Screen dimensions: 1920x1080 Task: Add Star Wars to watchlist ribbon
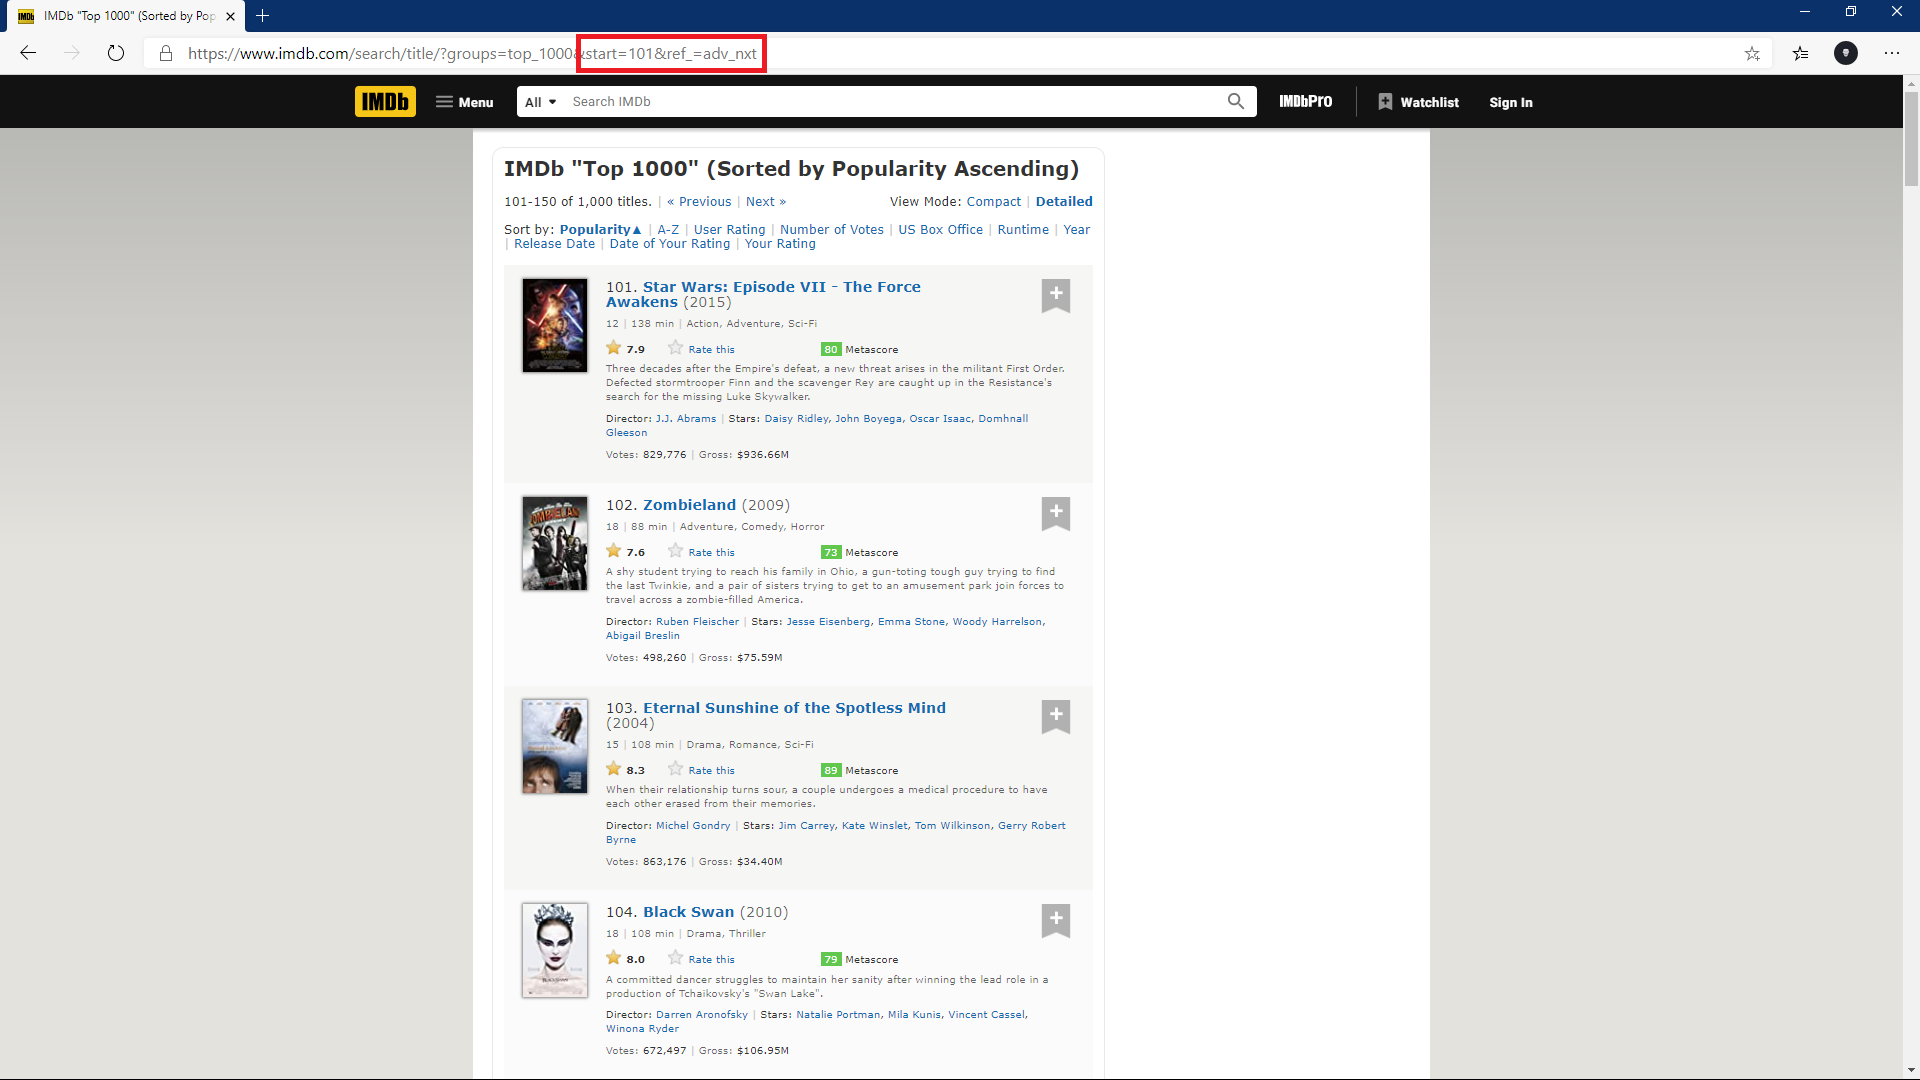[x=1056, y=295]
